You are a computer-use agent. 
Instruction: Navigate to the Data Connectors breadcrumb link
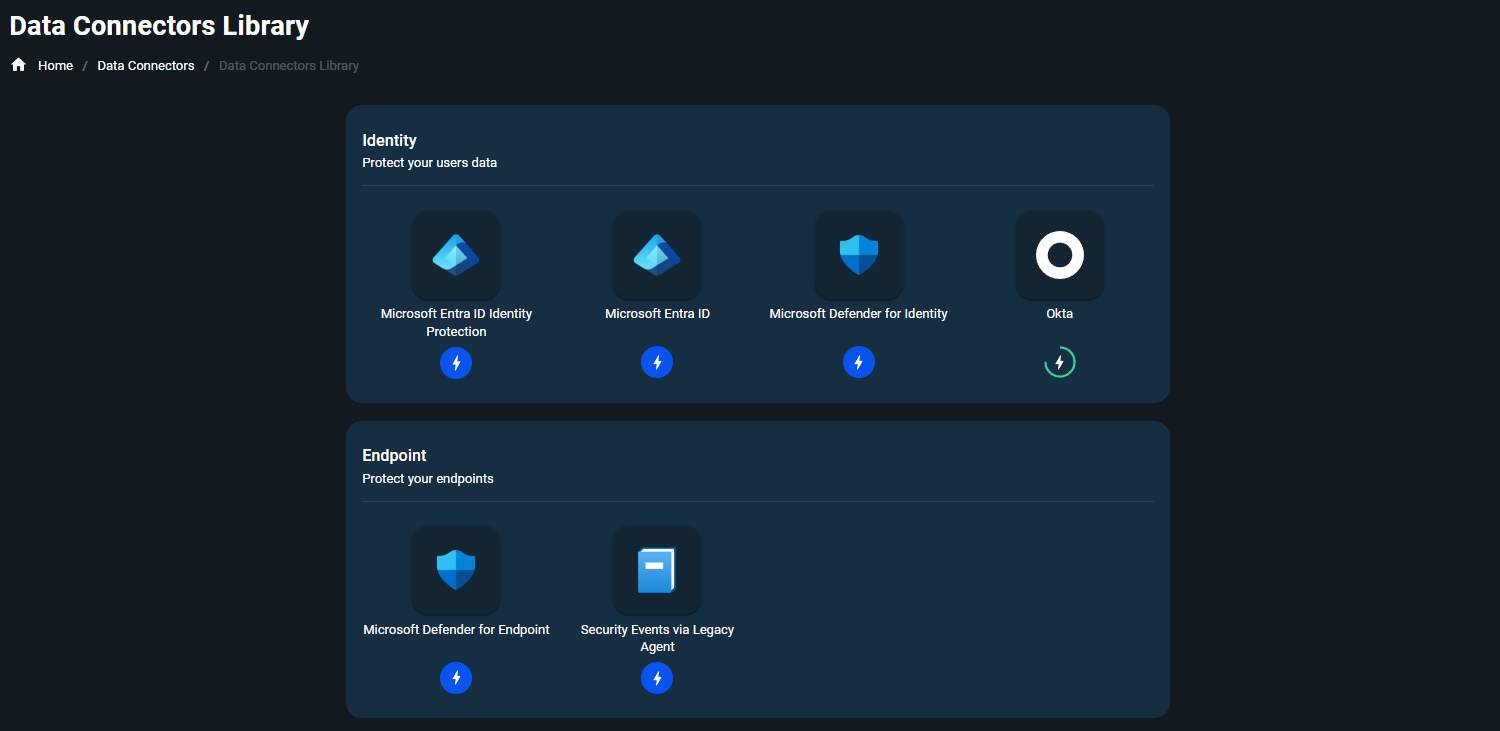[146, 66]
